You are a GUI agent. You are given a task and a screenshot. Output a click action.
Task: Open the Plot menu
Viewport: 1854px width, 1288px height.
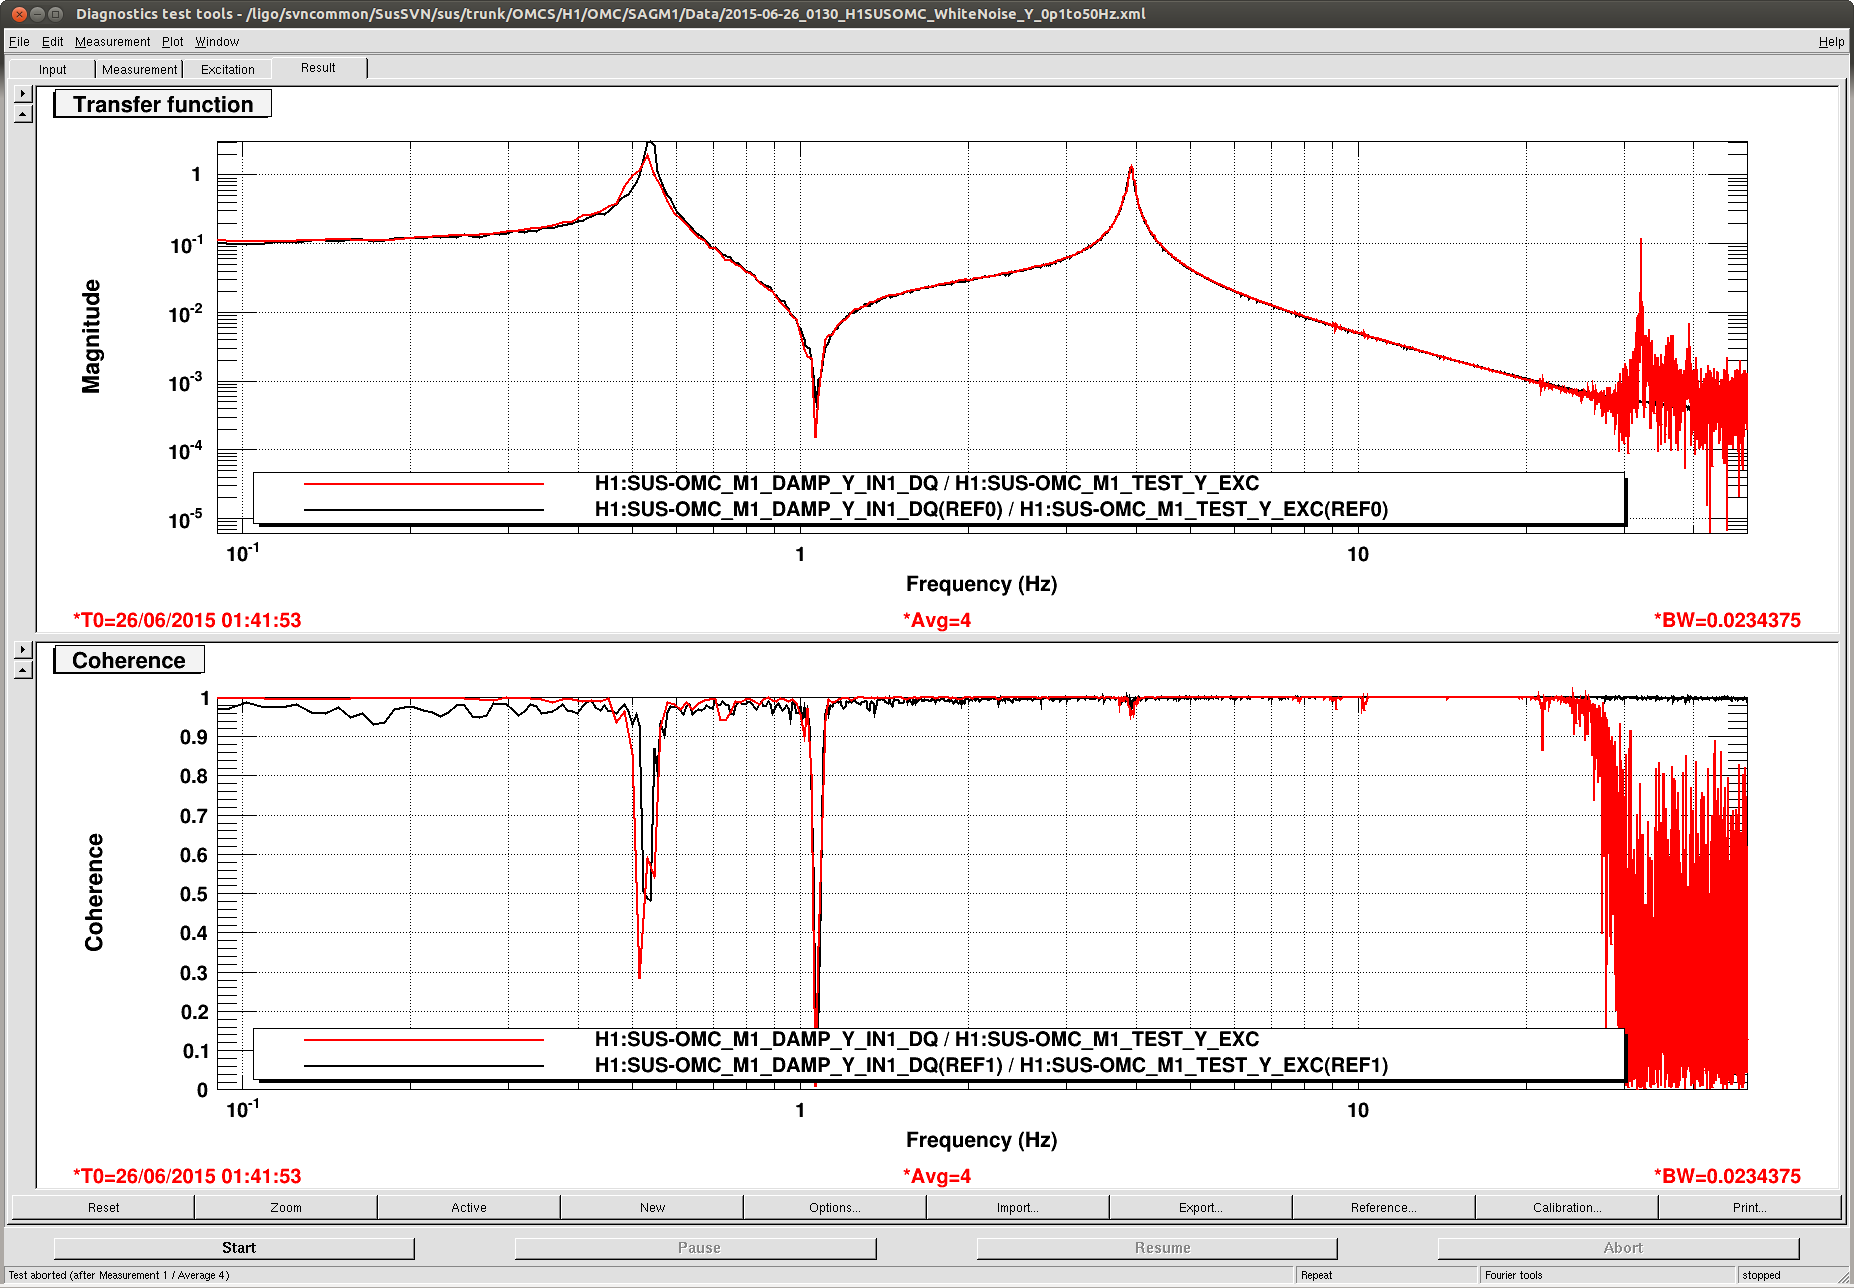click(x=173, y=41)
